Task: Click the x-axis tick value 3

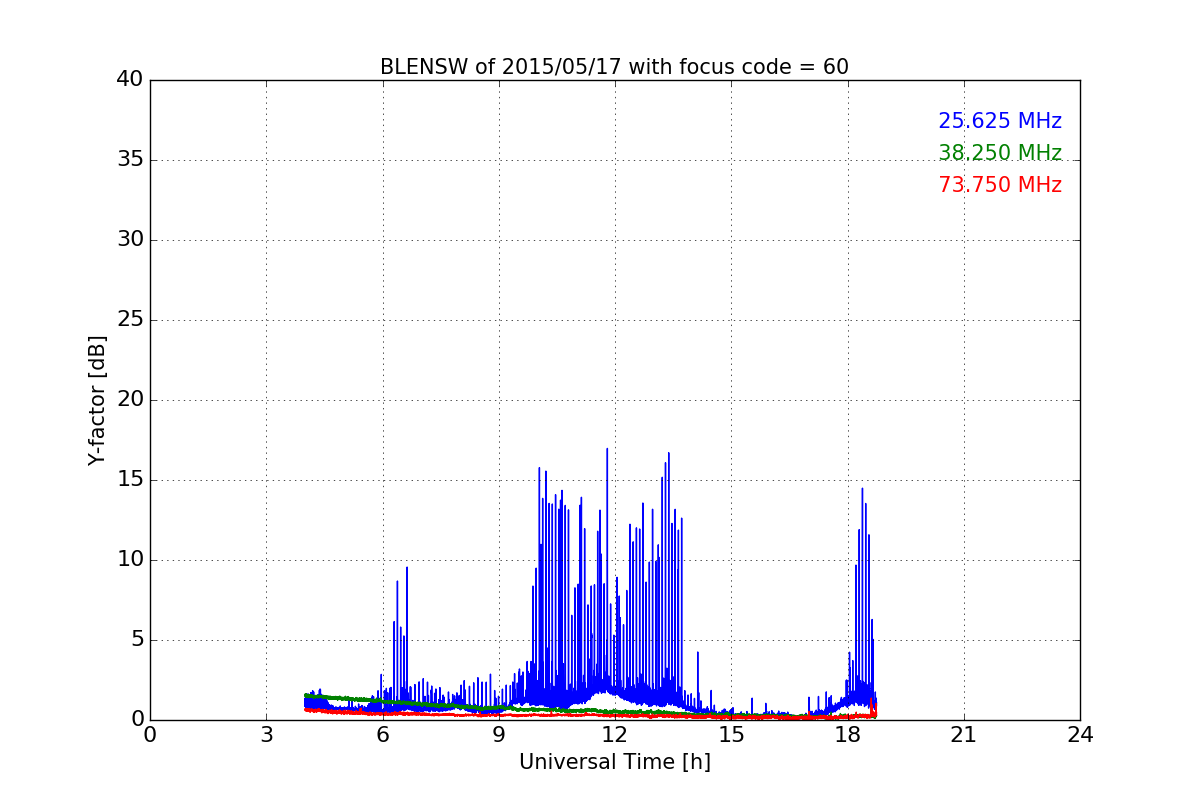Action: [x=266, y=735]
